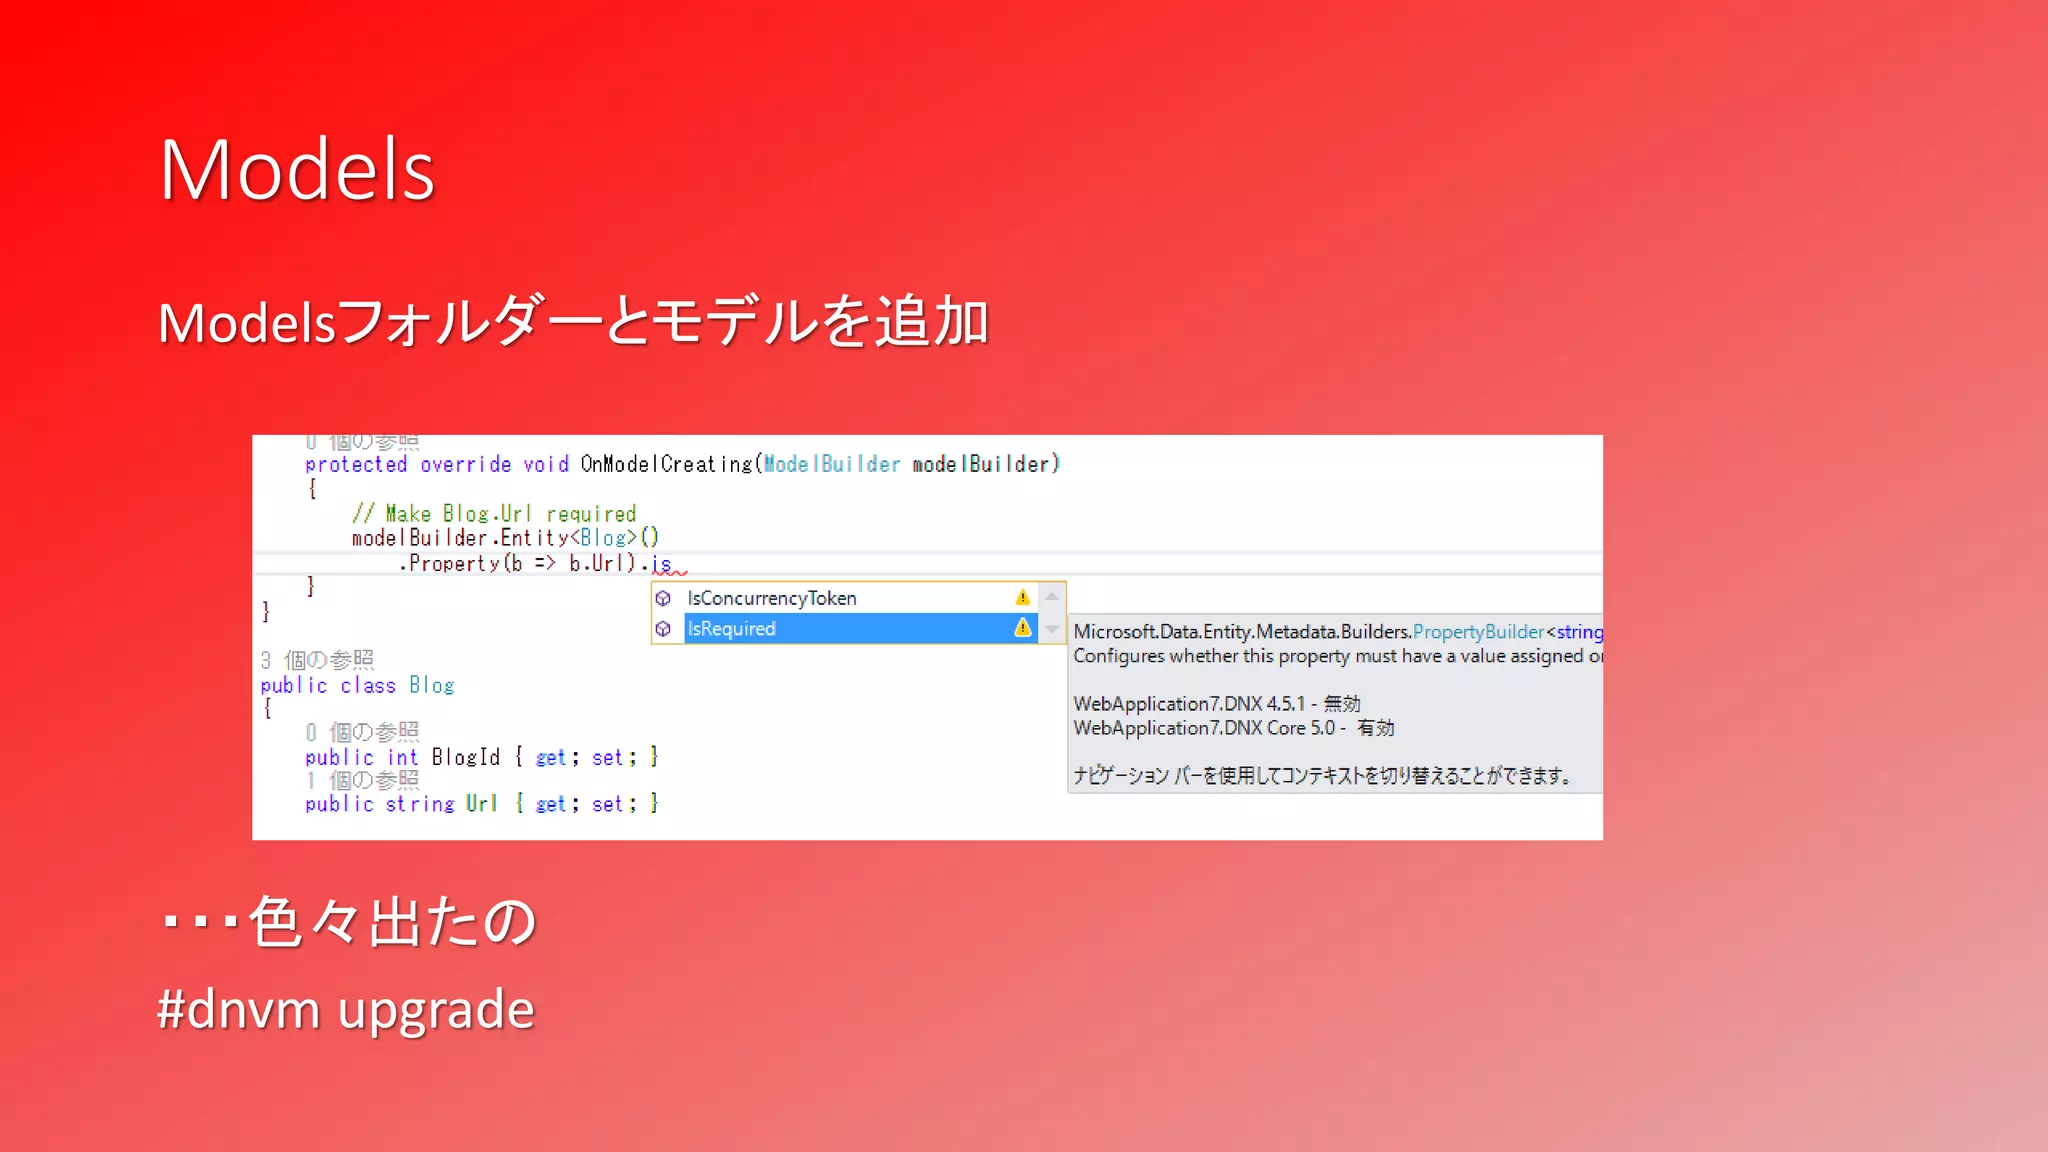Click the 'WebApplication7.DNX 4.5.1 - 無効' tooltip line
2048x1152 pixels.
(1217, 704)
